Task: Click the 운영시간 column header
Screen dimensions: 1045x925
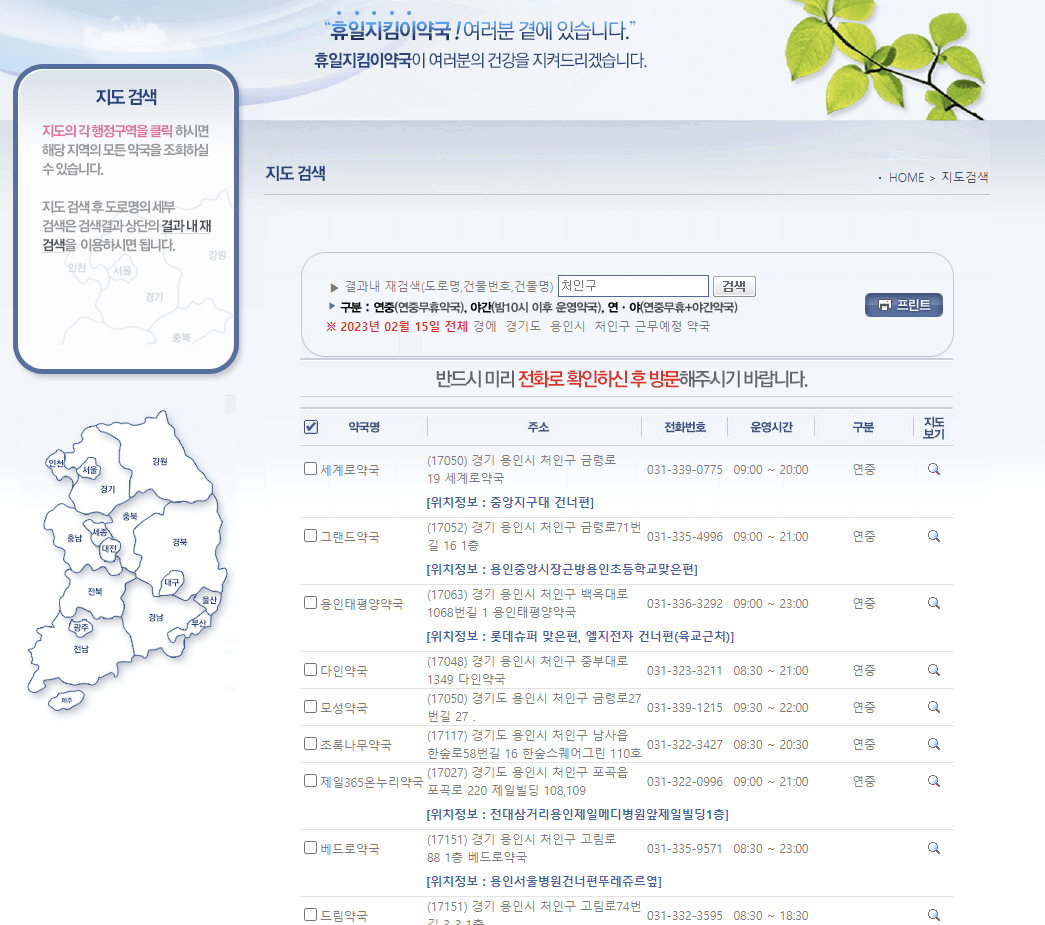Action: click(x=771, y=427)
